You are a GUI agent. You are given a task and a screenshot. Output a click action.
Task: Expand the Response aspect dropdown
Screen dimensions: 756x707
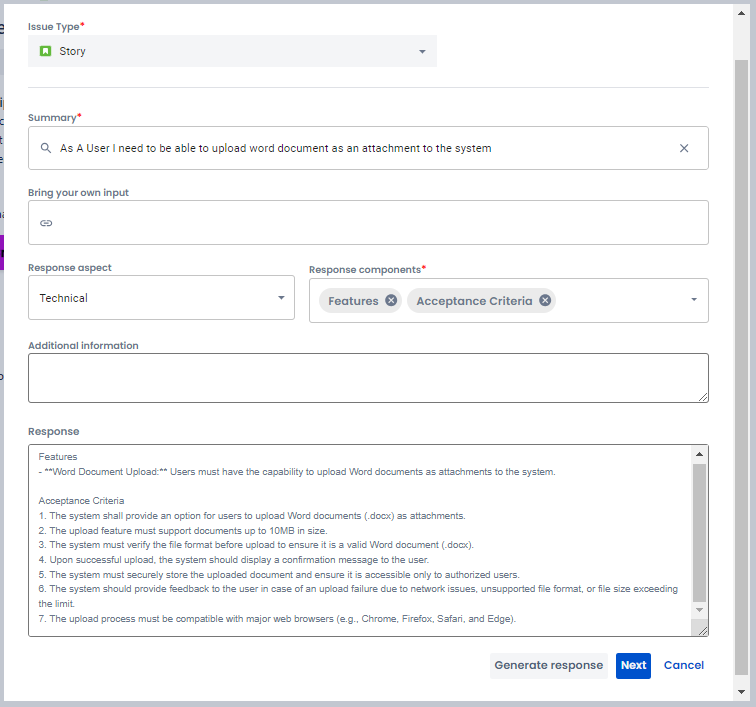click(x=280, y=298)
